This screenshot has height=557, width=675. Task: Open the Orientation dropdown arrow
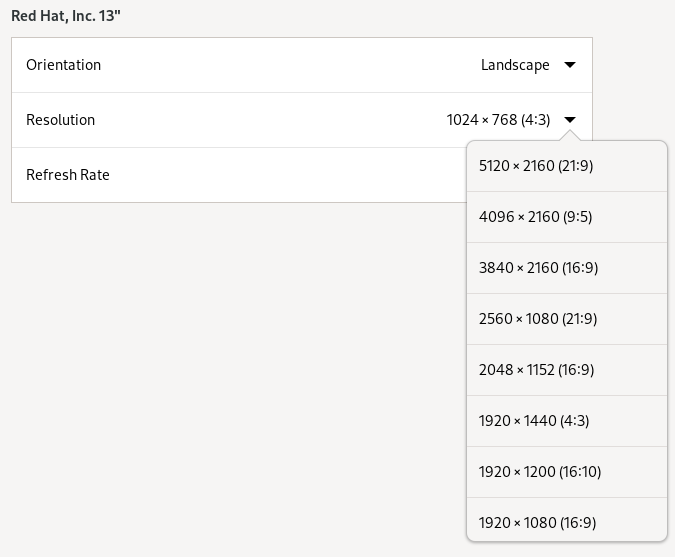[x=570, y=65]
